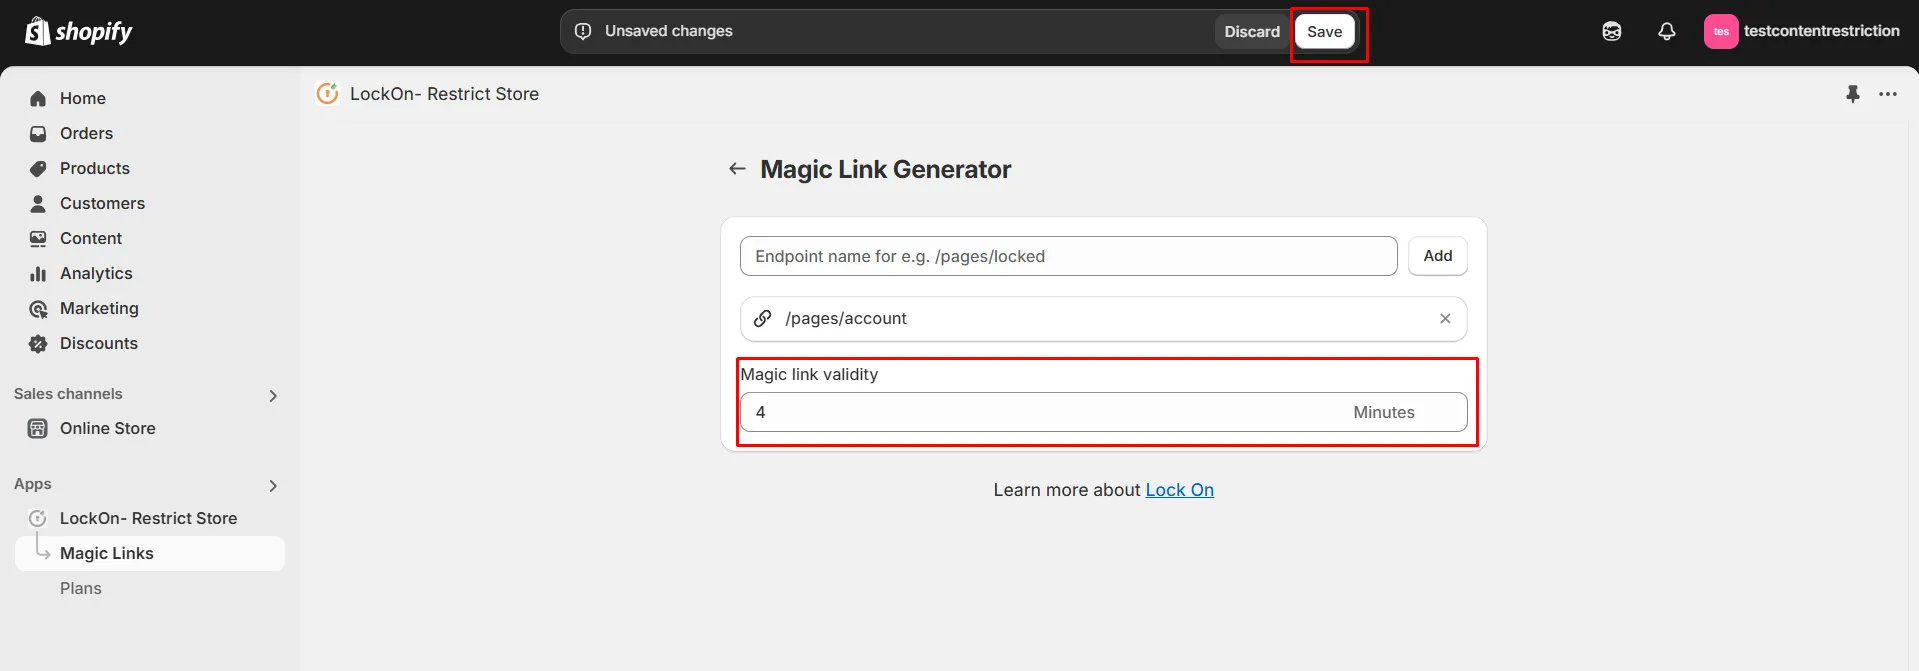Click the Add button

(x=1437, y=256)
